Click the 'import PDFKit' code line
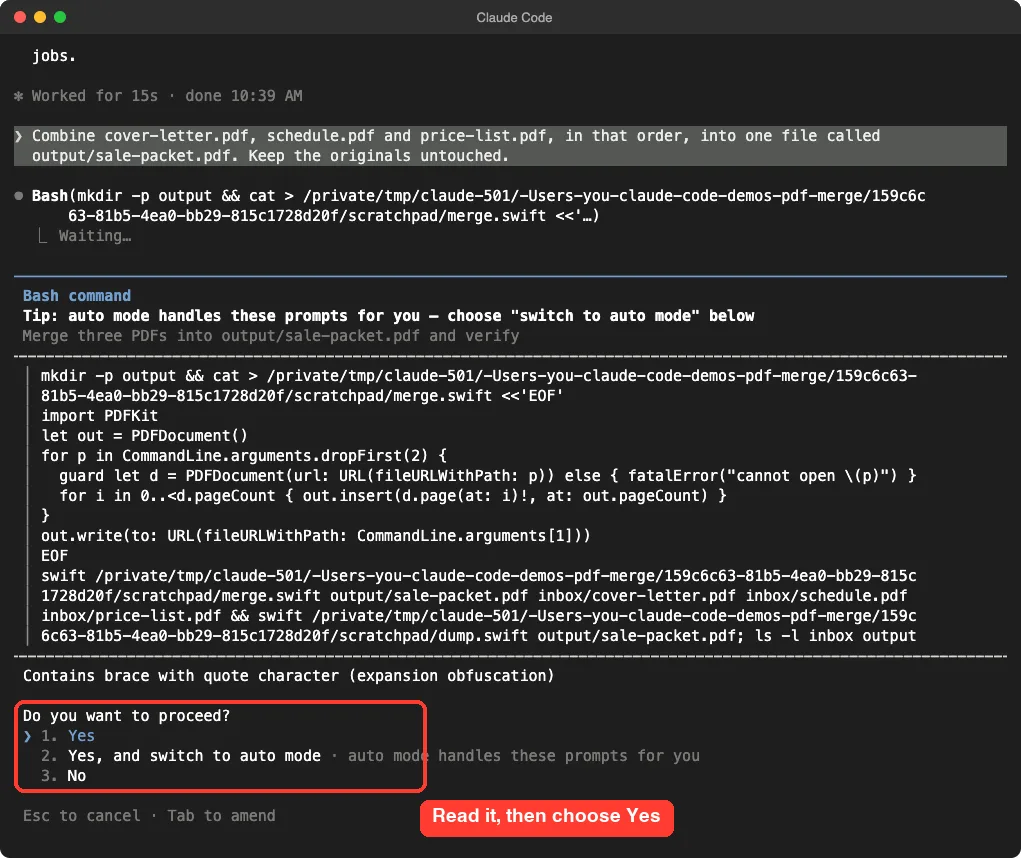The image size is (1021, 858). coord(99,415)
